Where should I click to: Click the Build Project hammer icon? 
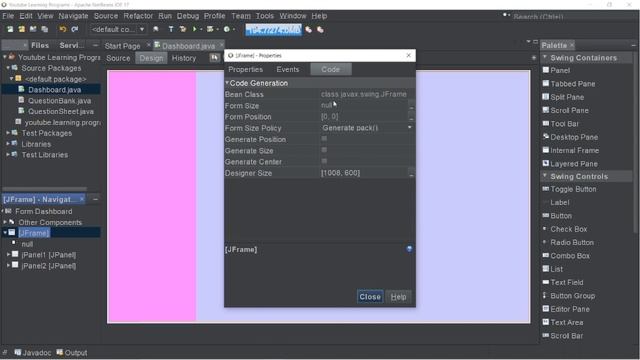pos(171,29)
